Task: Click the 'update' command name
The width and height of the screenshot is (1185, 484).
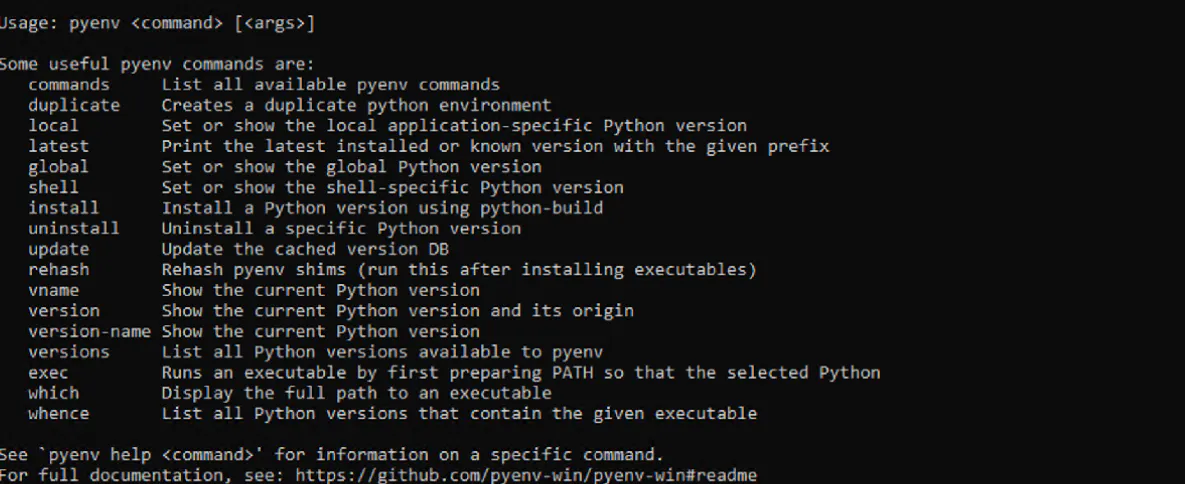Action: pyautogui.click(x=58, y=249)
